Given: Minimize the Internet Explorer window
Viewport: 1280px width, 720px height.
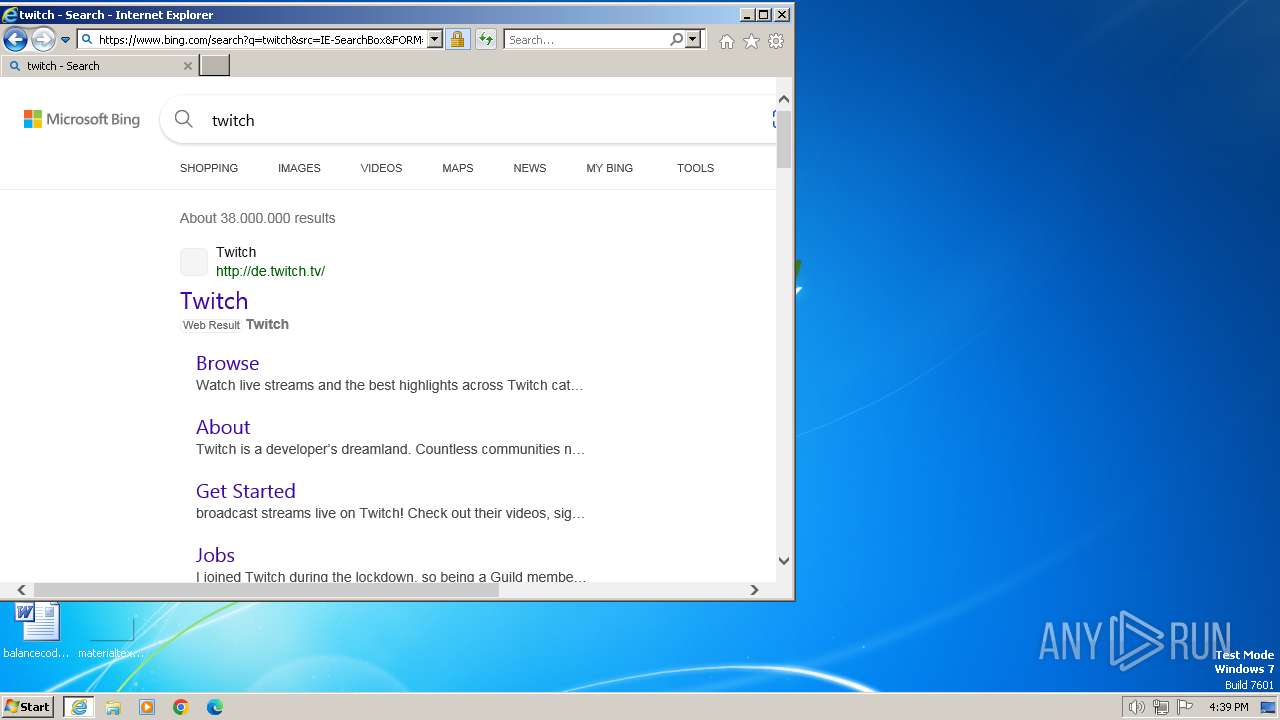Looking at the screenshot, I should click(747, 15).
